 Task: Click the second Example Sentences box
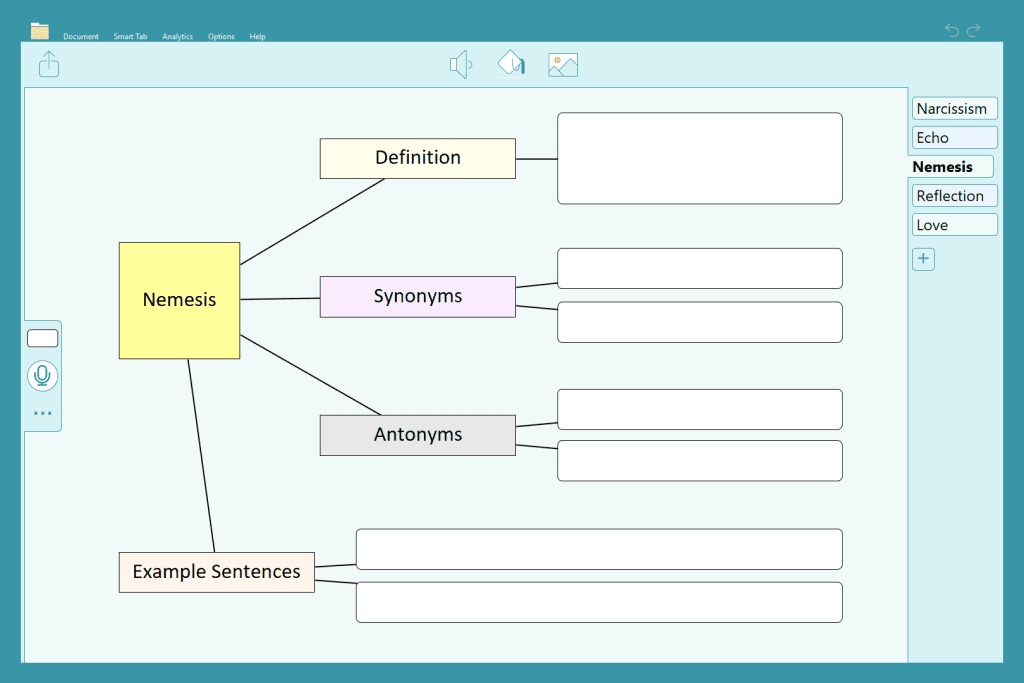pos(600,602)
